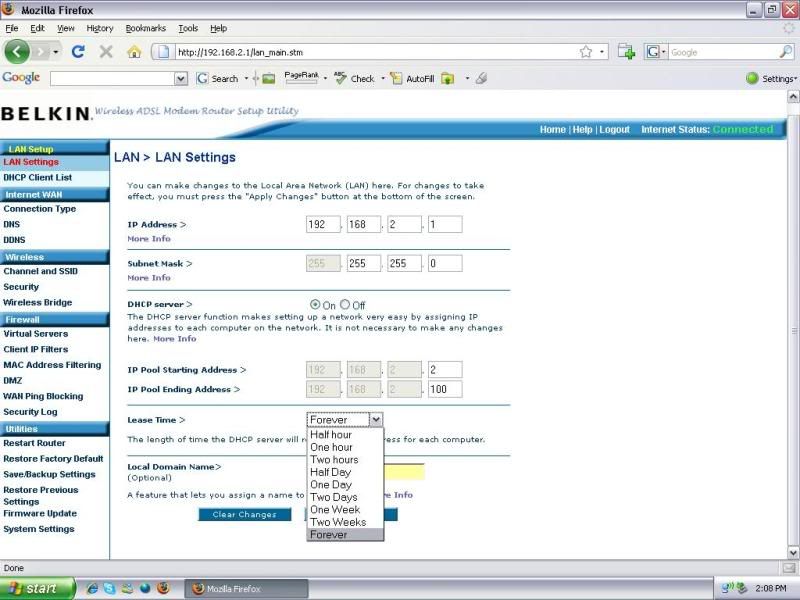Screen dimensions: 800x600
Task: Choose One Week lease time option
Action: click(334, 510)
